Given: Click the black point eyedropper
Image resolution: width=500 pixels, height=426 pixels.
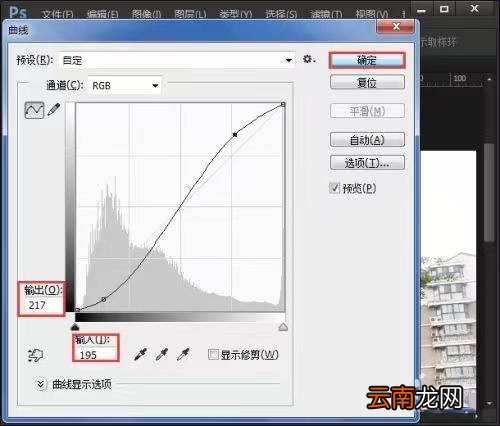Looking at the screenshot, I should pyautogui.click(x=140, y=354).
